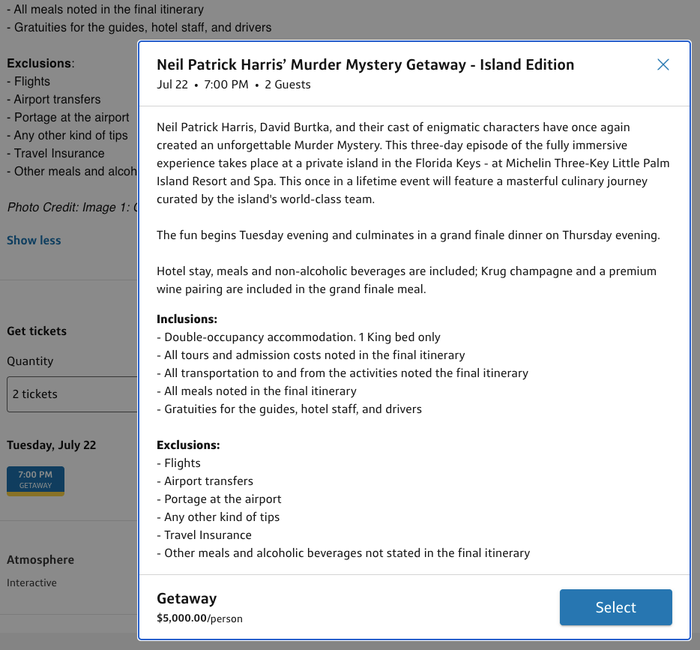This screenshot has width=700, height=650.
Task: Click the Inclusions heading inside the dialog
Action: pyautogui.click(x=187, y=319)
